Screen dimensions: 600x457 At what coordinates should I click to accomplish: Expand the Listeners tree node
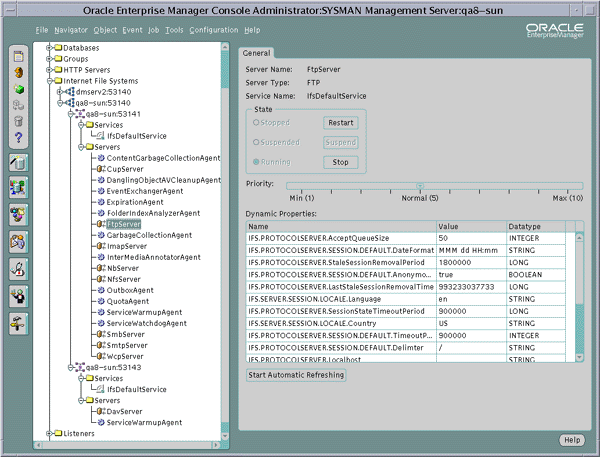click(x=49, y=433)
